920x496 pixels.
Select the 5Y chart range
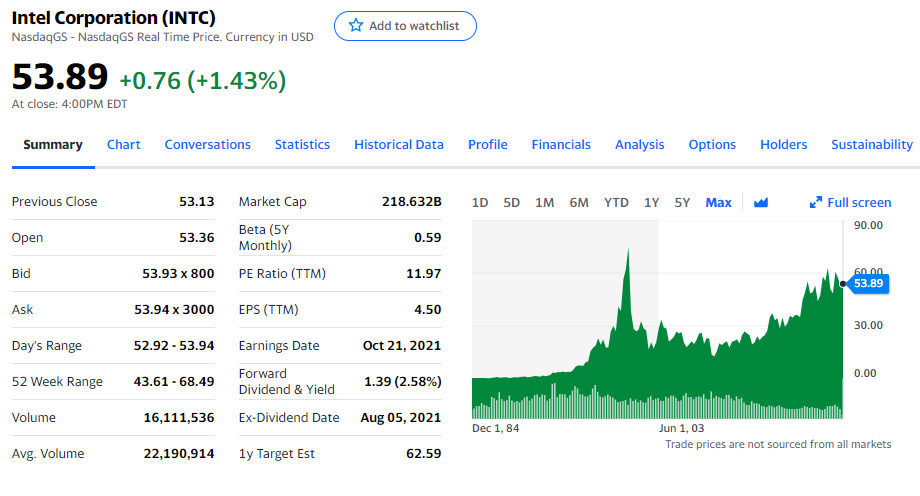pyautogui.click(x=682, y=203)
